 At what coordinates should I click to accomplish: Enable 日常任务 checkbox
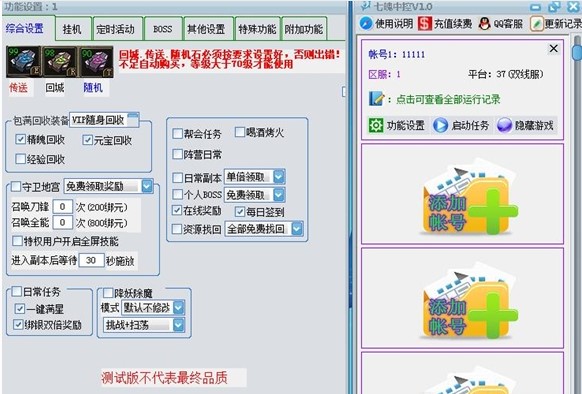(17, 291)
